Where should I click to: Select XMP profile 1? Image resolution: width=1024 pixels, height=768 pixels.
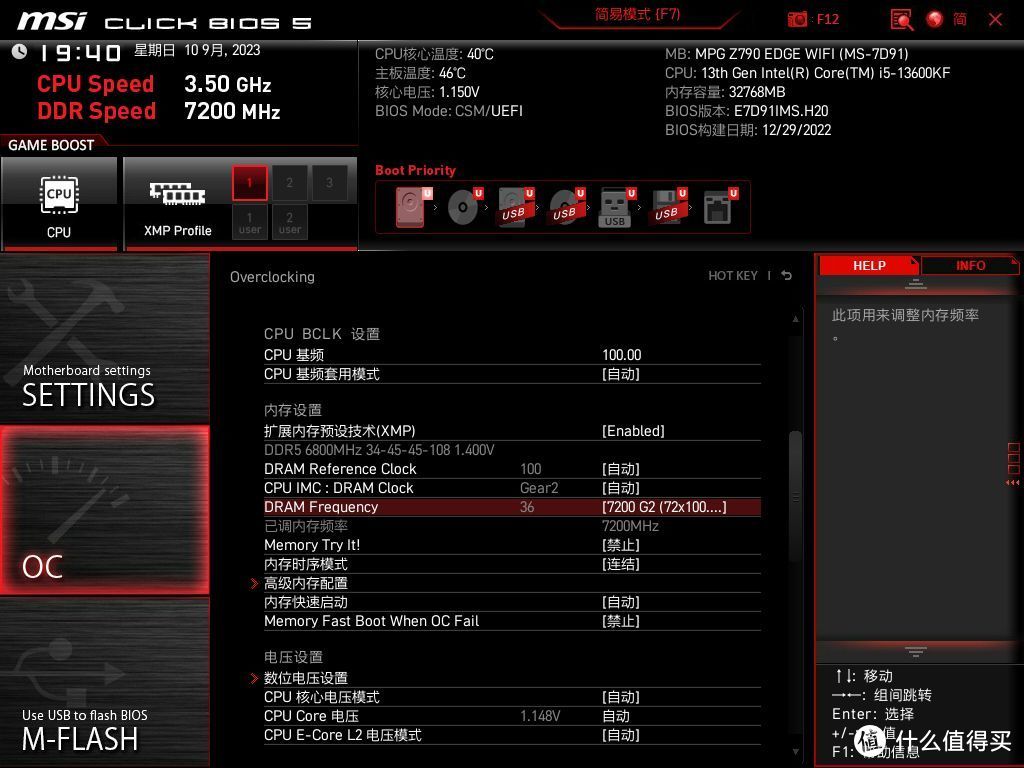tap(249, 183)
